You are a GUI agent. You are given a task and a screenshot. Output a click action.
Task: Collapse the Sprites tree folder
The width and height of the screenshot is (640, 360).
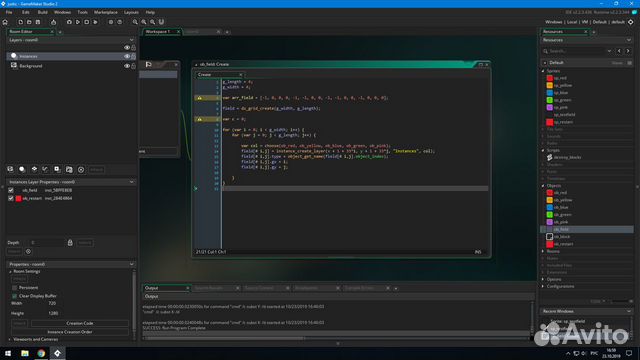coord(543,71)
